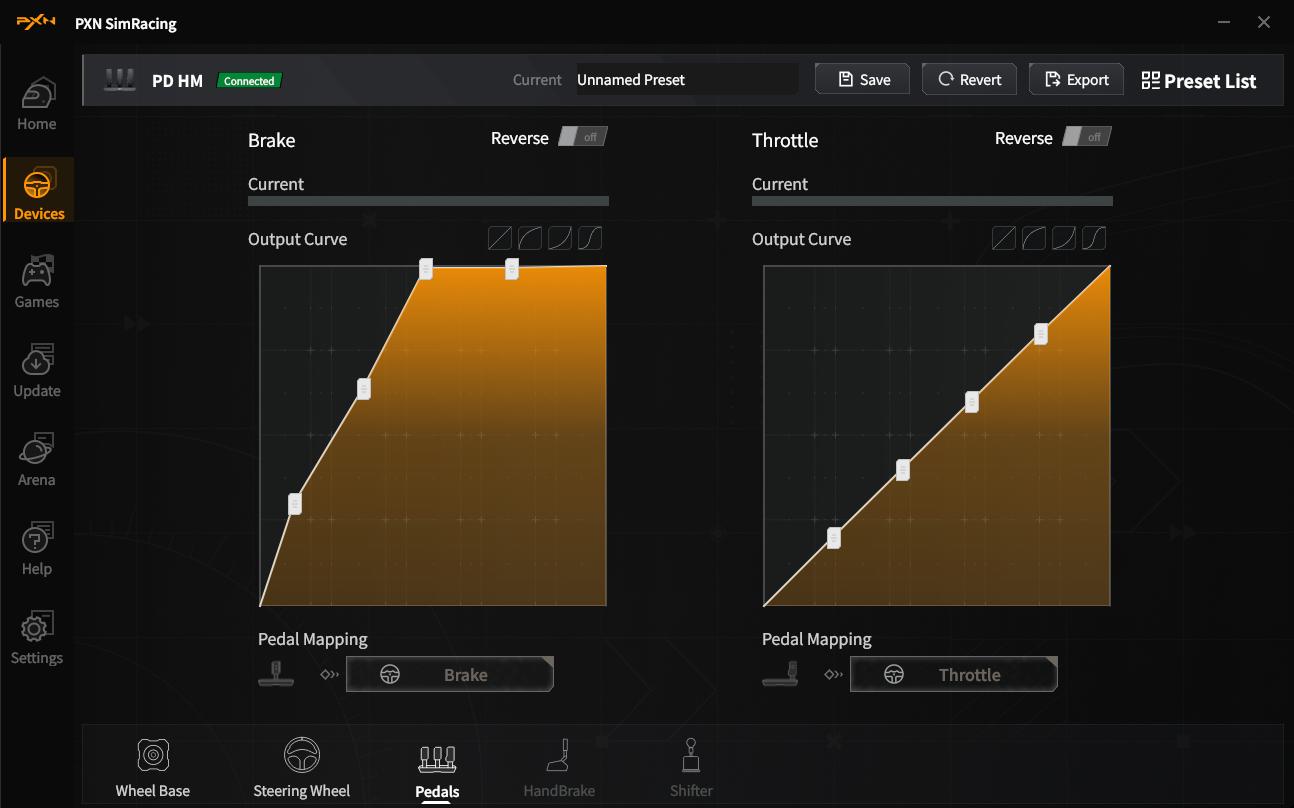The width and height of the screenshot is (1294, 808).
Task: Open the Home section in sidebar
Action: (x=37, y=104)
